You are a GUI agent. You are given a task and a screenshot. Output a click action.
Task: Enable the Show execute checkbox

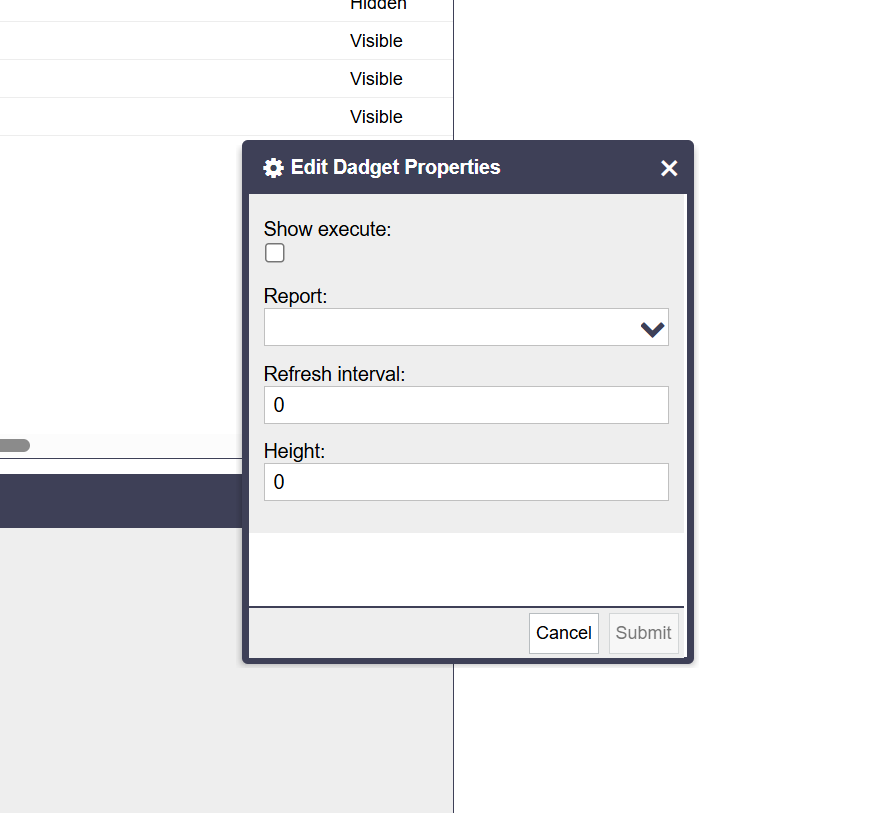tap(275, 253)
